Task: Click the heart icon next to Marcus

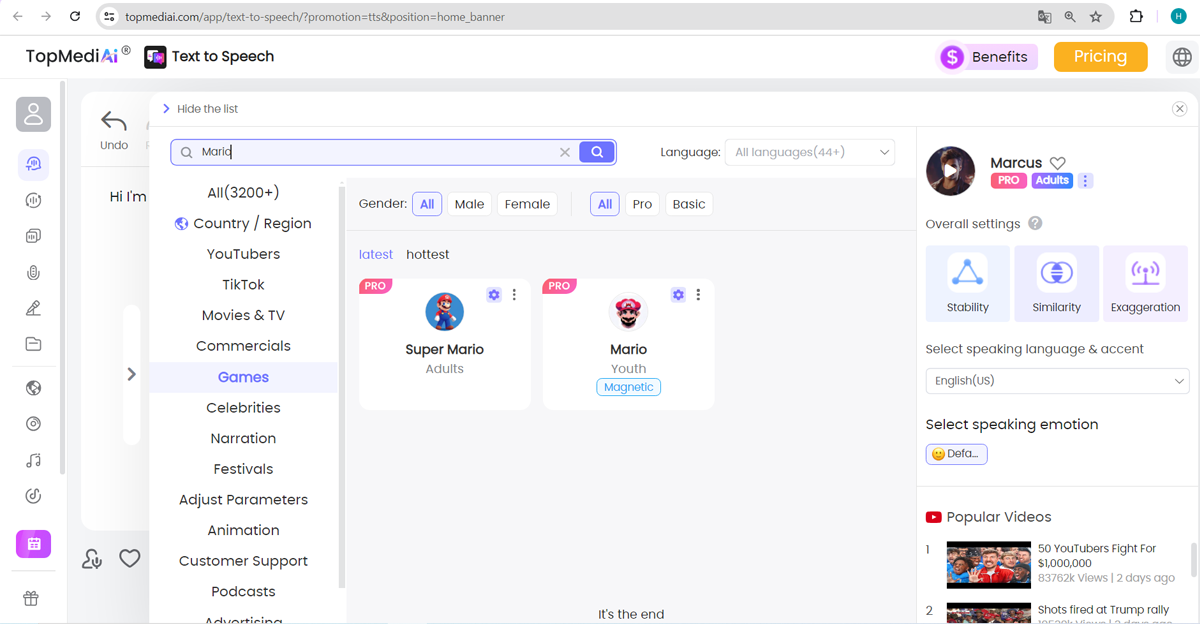Action: [x=1058, y=163]
